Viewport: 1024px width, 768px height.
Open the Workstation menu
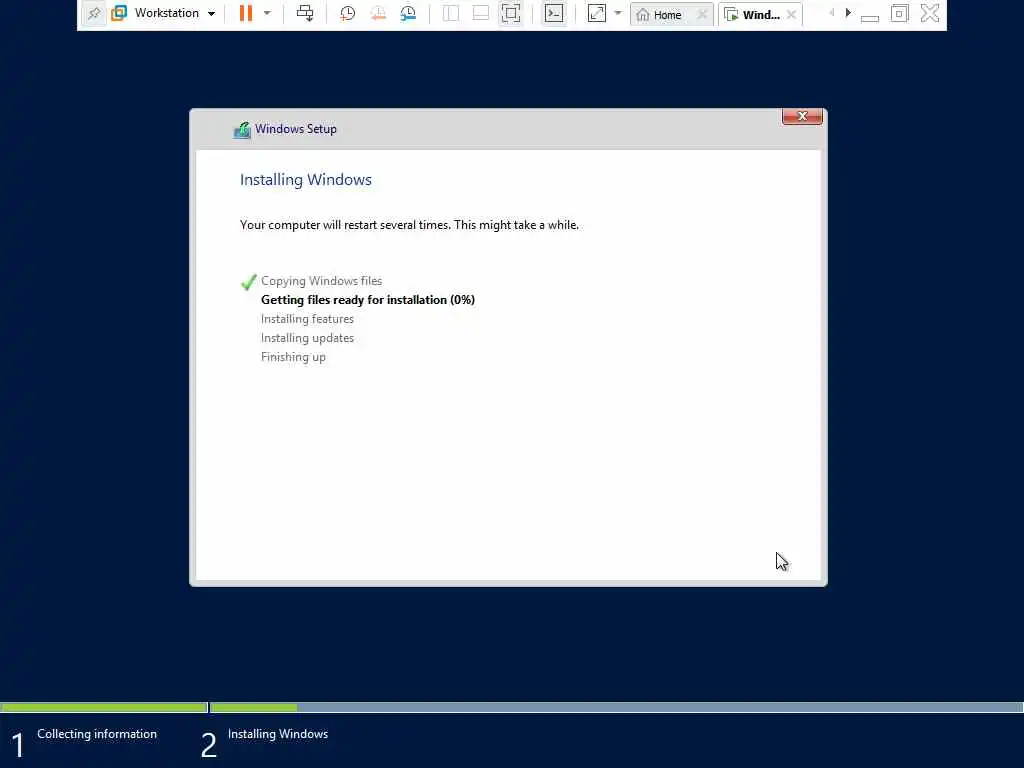pos(166,13)
